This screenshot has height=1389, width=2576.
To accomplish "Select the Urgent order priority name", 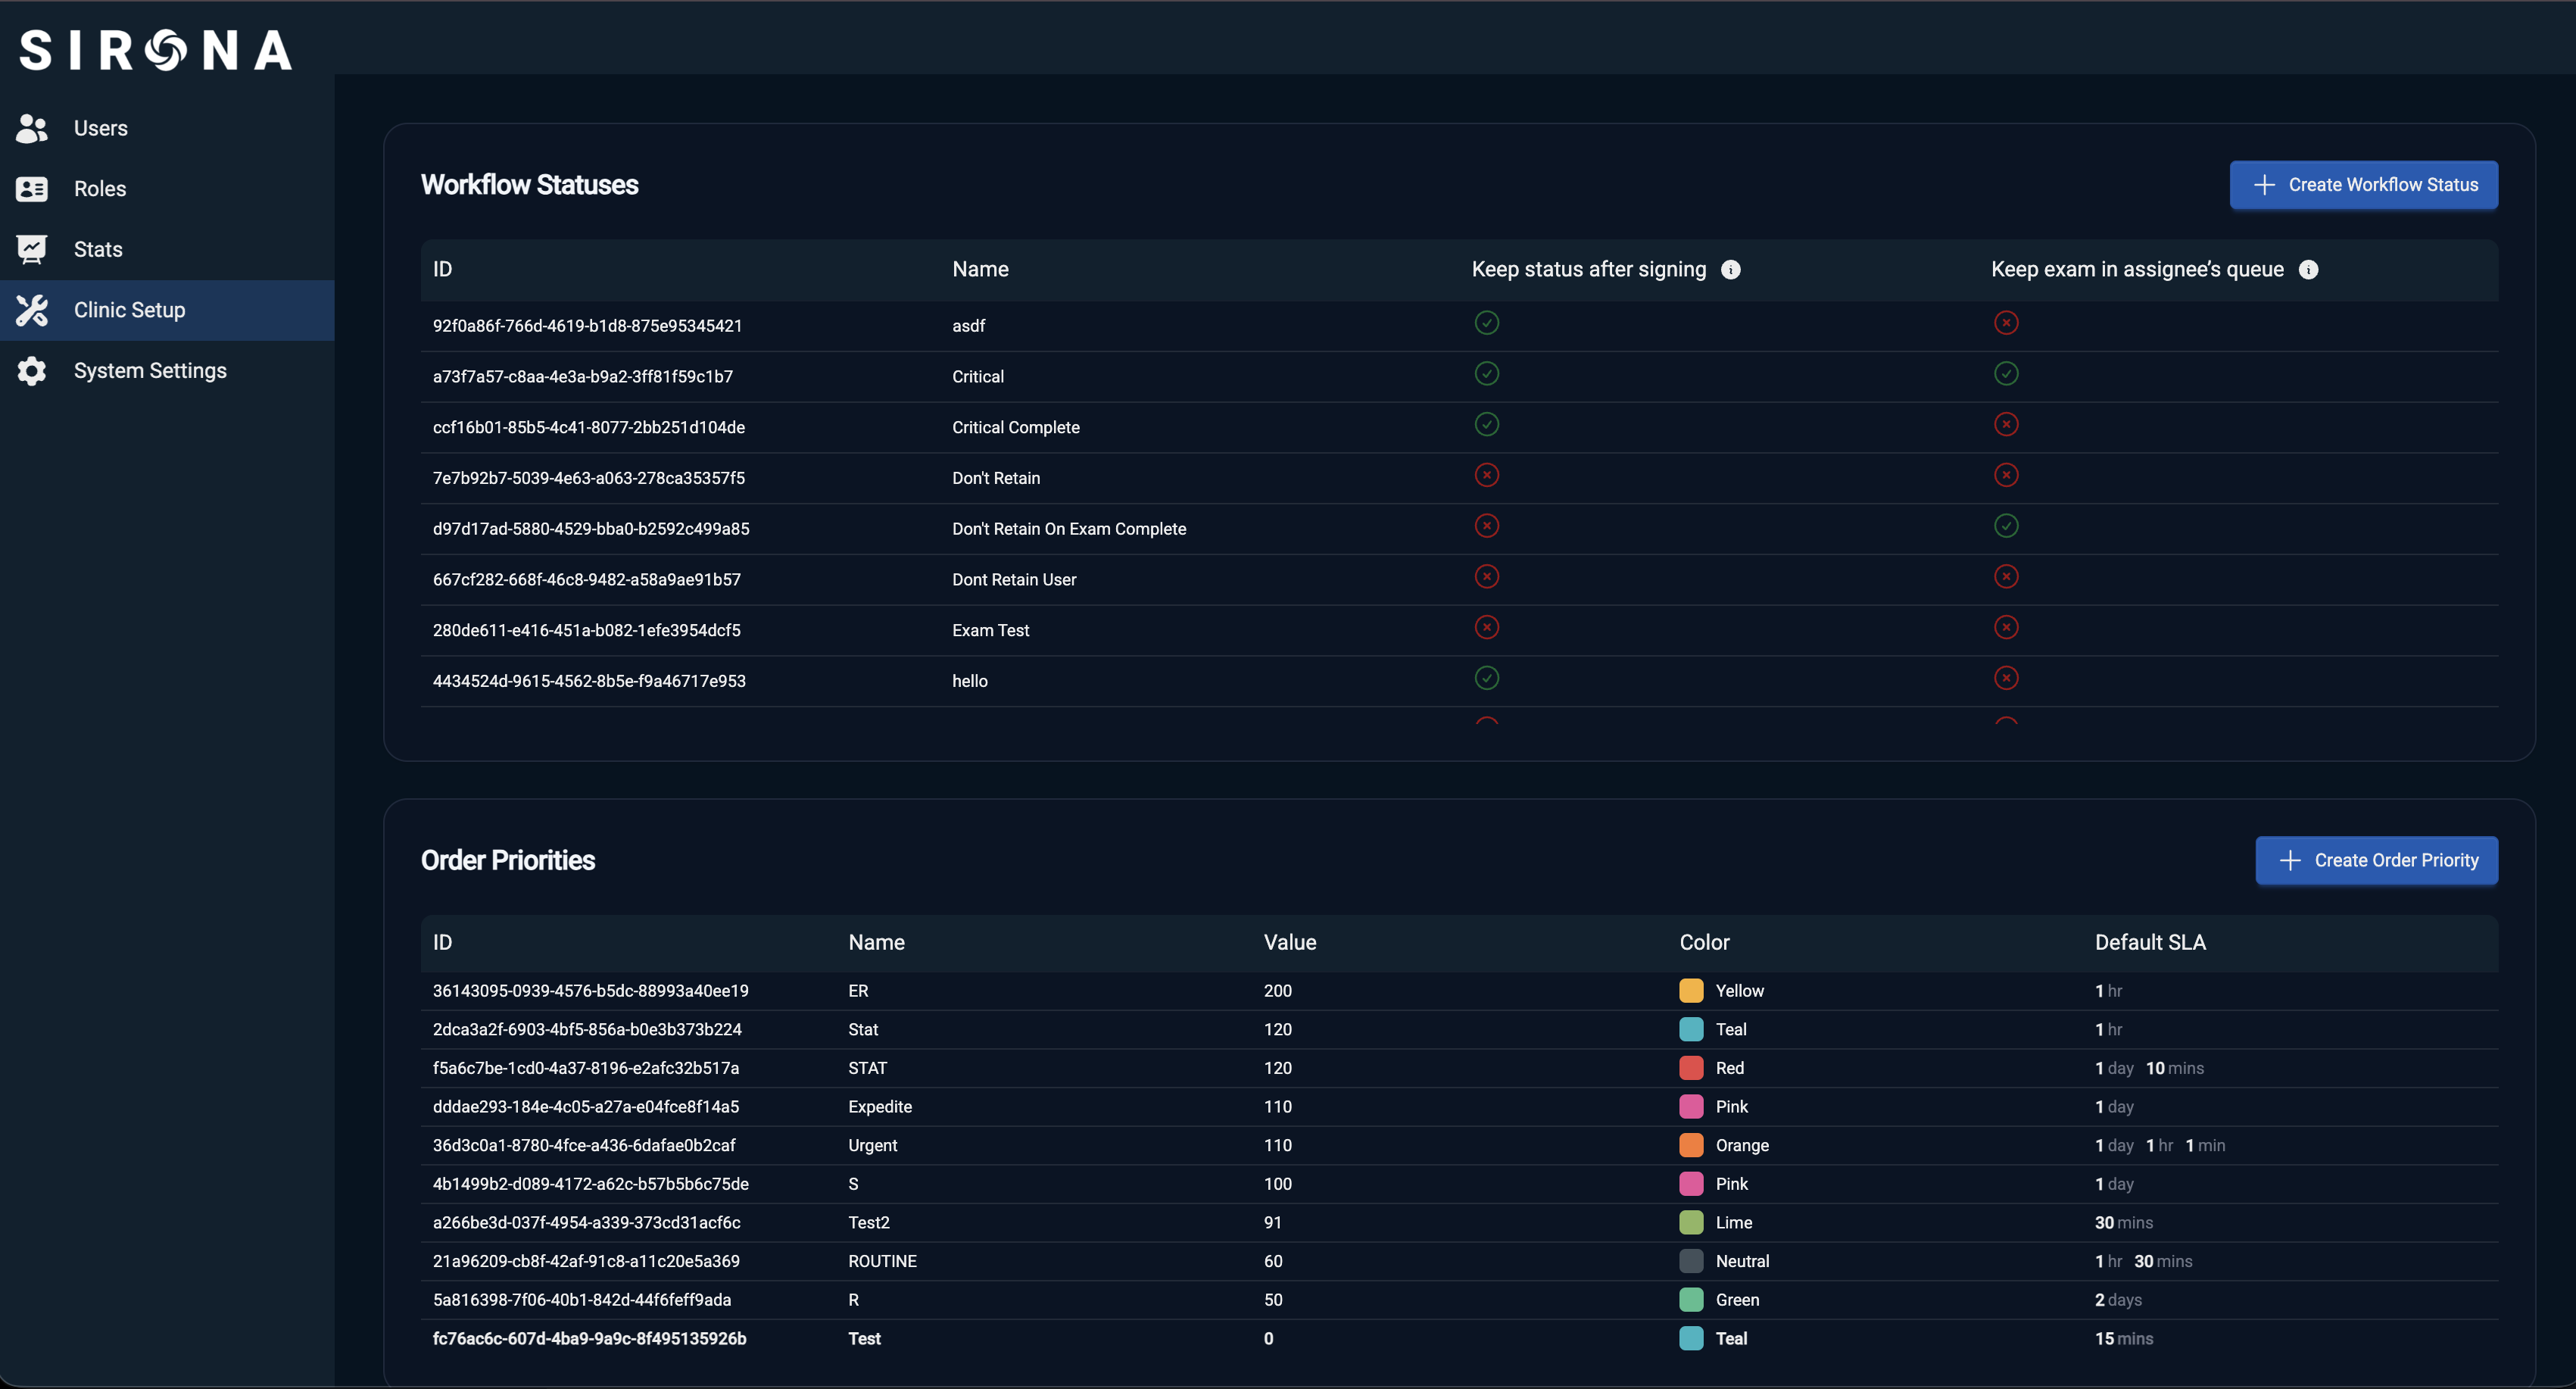I will [872, 1146].
